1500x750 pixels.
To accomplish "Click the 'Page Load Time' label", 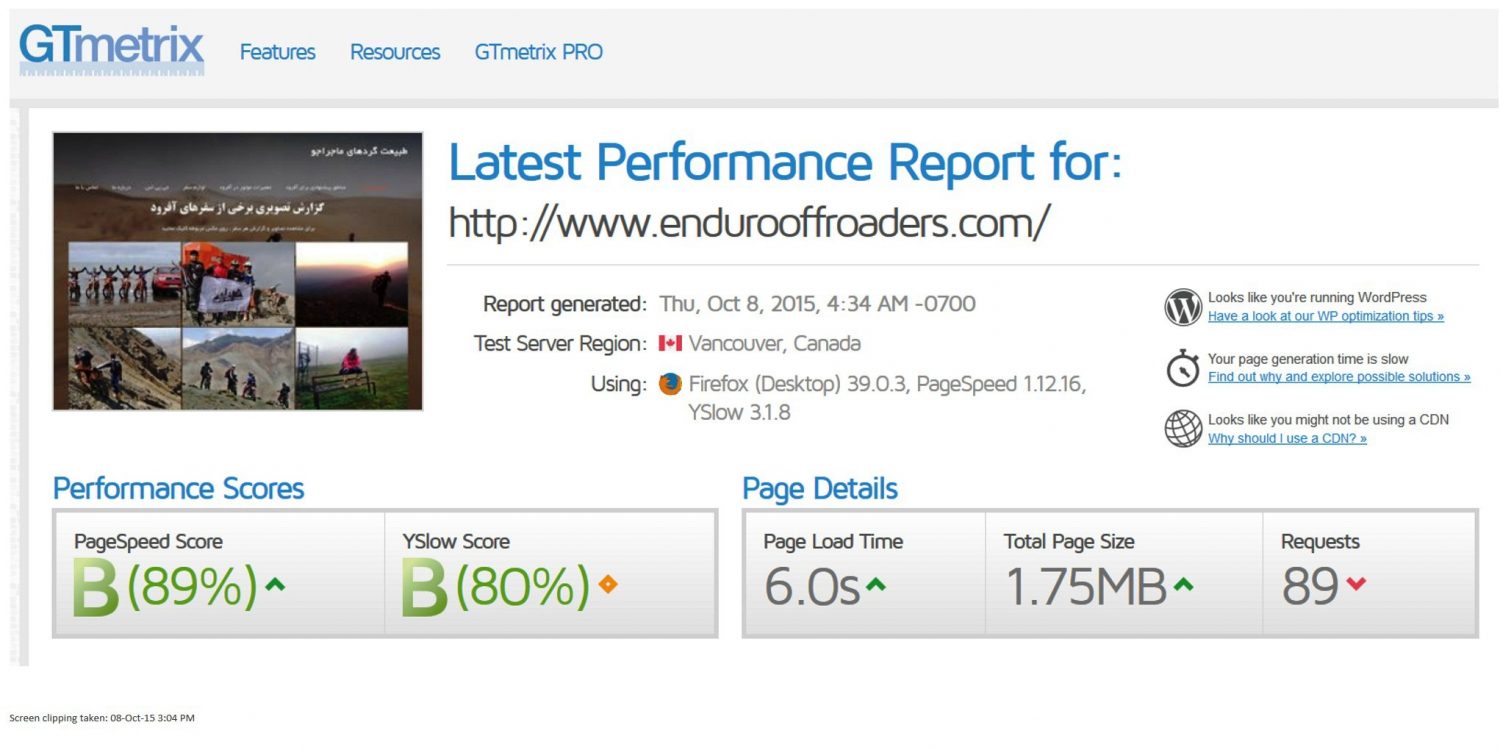I will (x=833, y=542).
